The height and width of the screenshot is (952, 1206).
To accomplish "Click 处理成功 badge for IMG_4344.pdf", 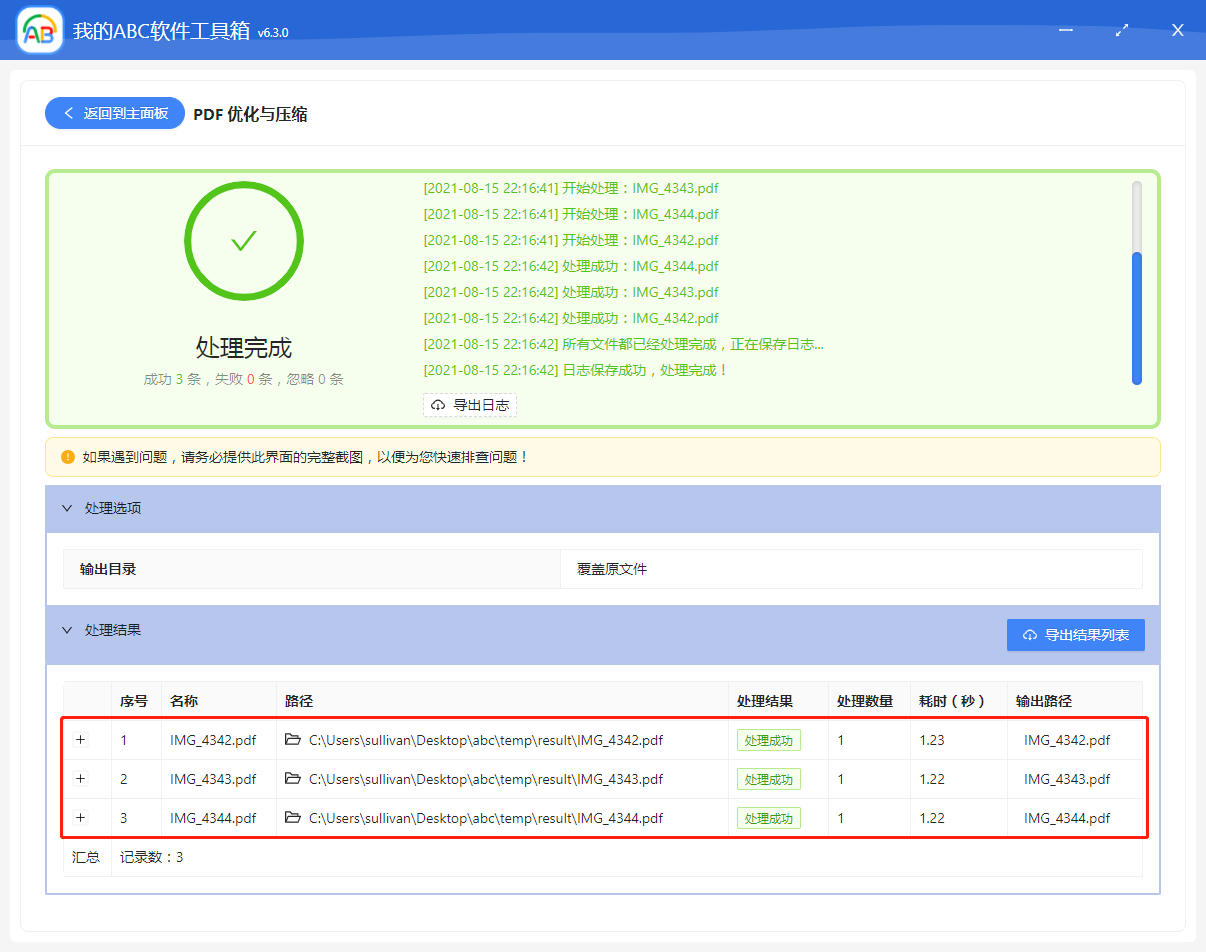I will point(768,817).
